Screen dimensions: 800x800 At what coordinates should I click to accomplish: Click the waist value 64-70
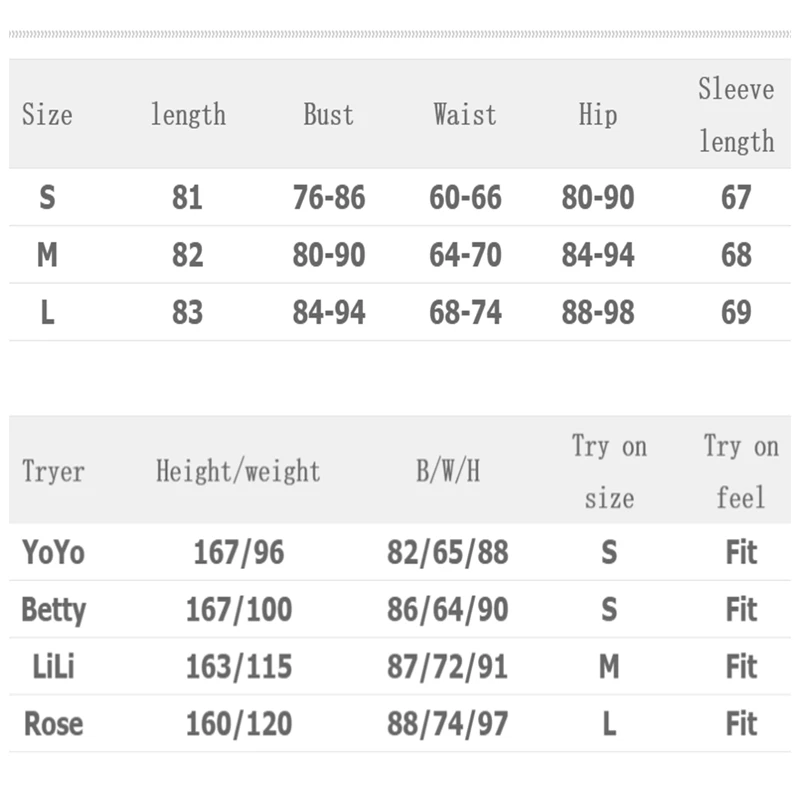(x=465, y=256)
